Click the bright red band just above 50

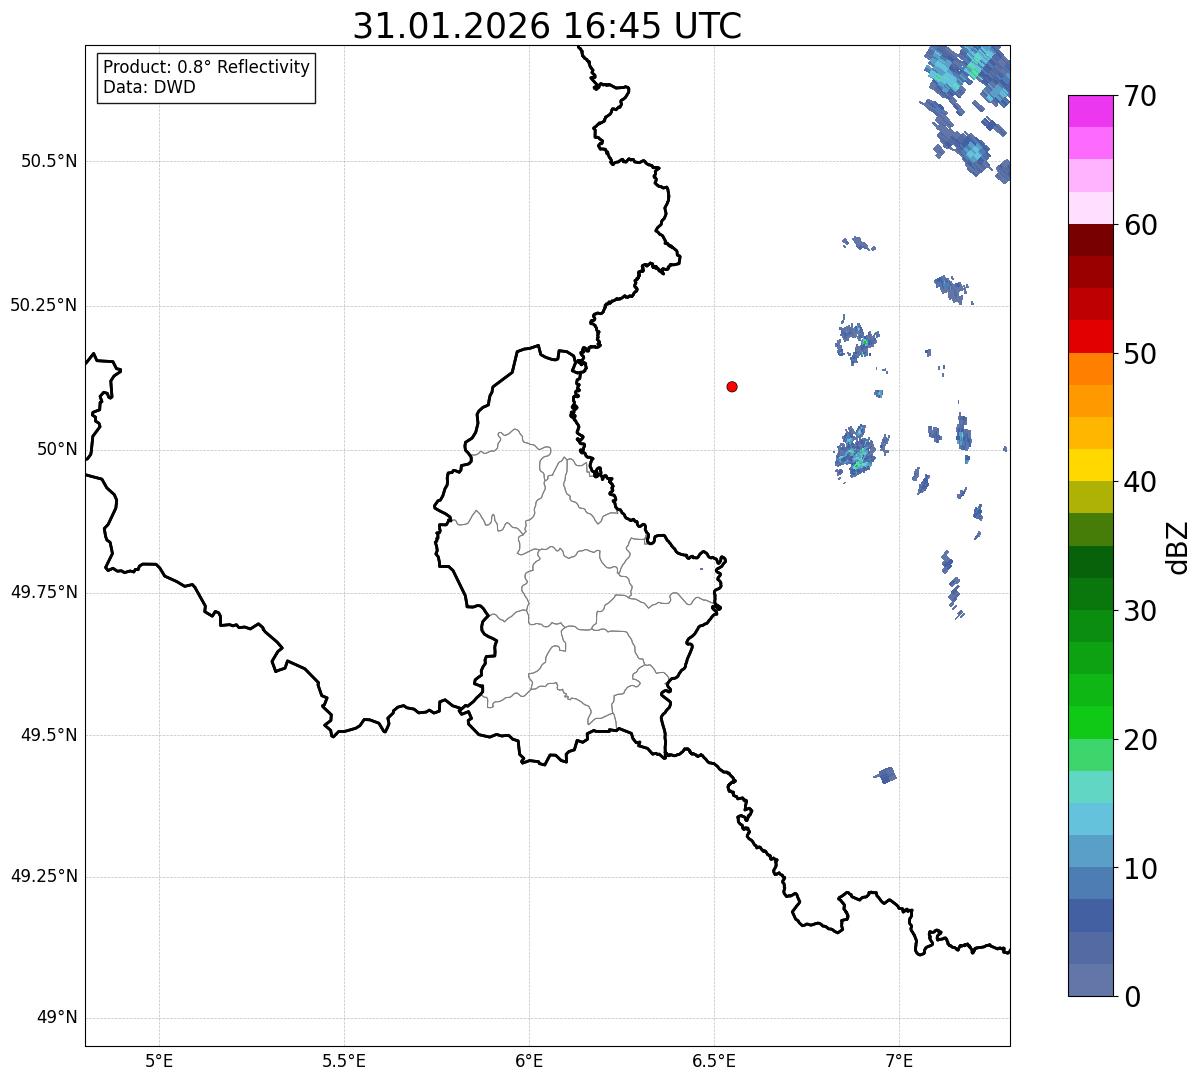tap(1091, 336)
